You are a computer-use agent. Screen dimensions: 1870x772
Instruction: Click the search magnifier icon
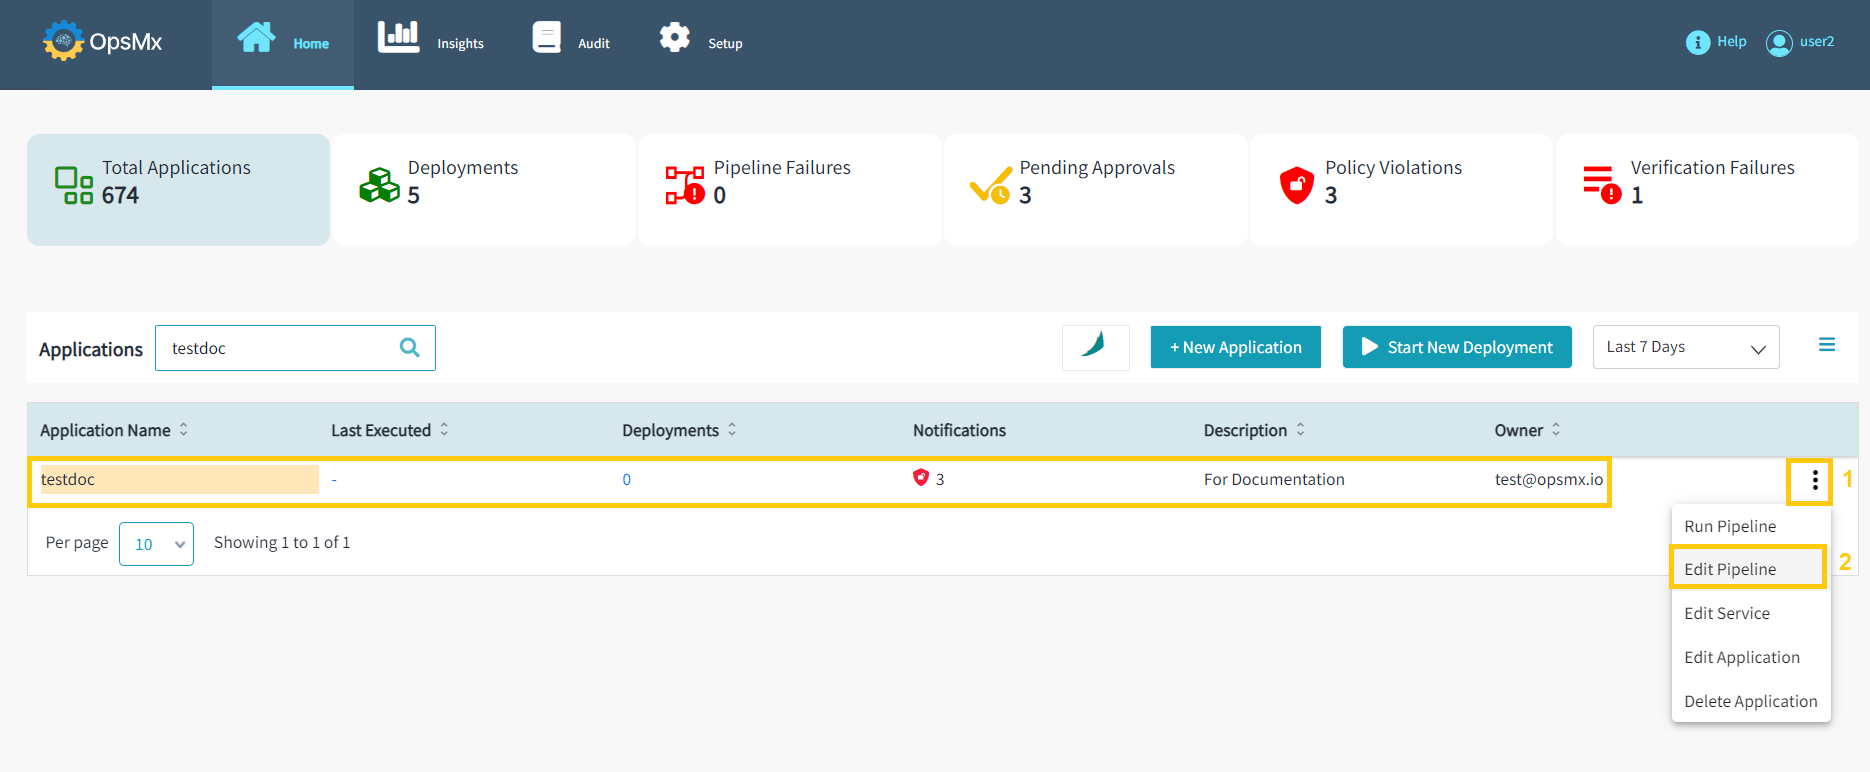tap(410, 348)
